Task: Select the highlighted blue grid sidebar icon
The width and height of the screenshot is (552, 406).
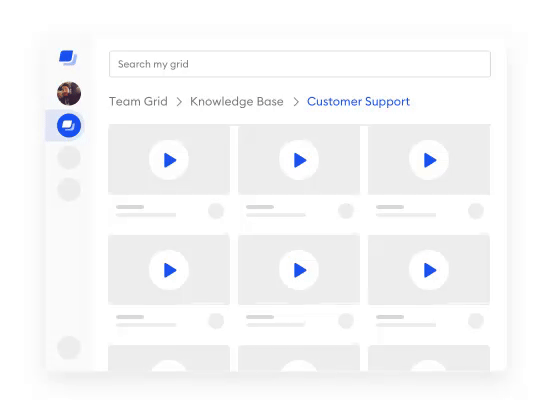Action: click(69, 125)
